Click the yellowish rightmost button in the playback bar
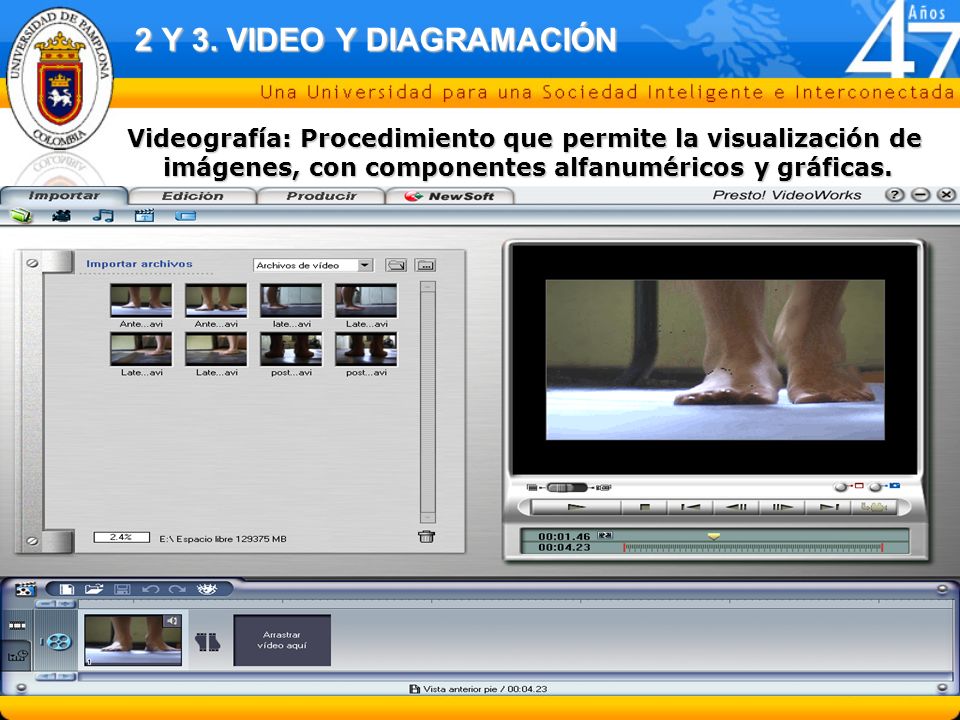The height and width of the screenshot is (720, 960). coord(874,507)
